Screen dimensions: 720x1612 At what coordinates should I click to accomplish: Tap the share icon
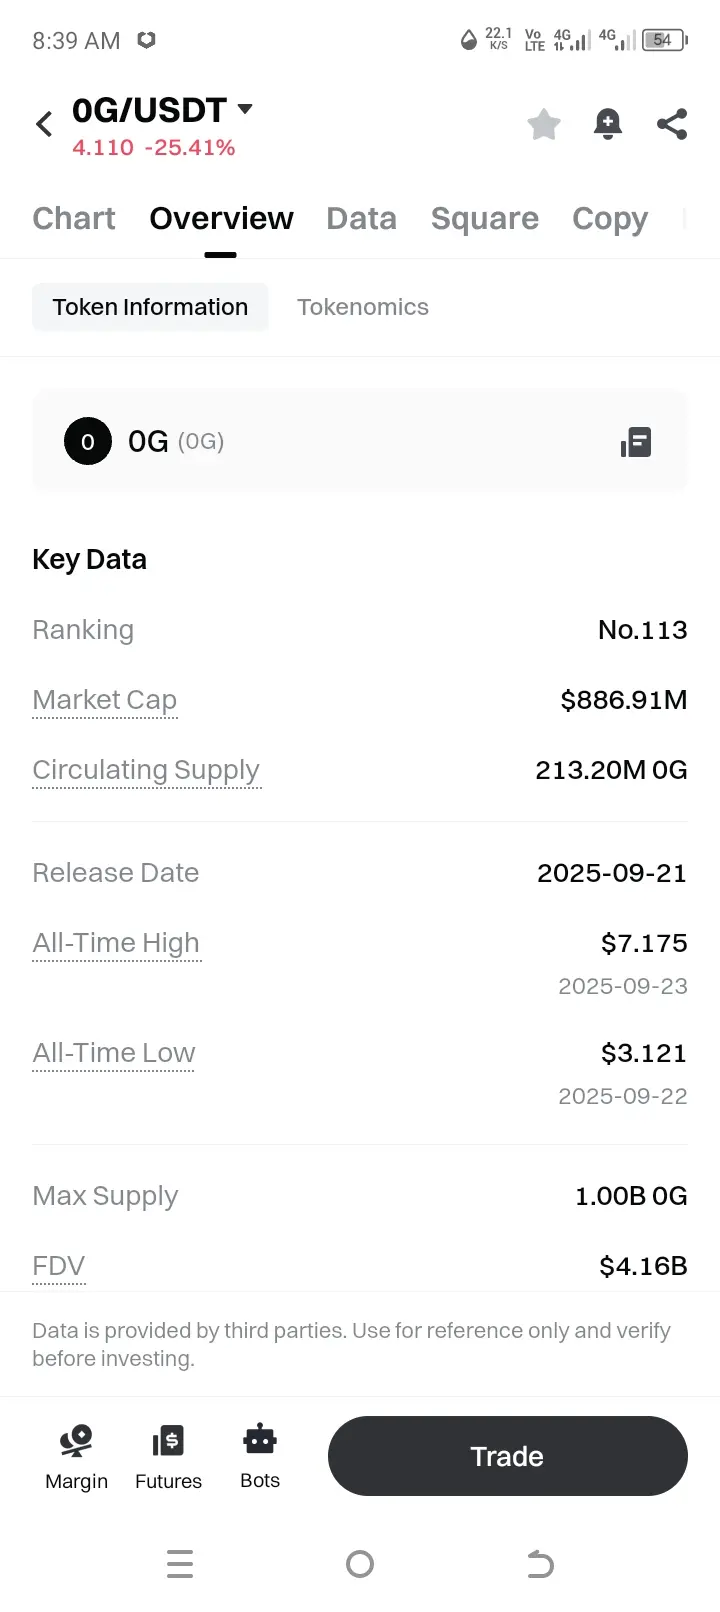coord(672,124)
